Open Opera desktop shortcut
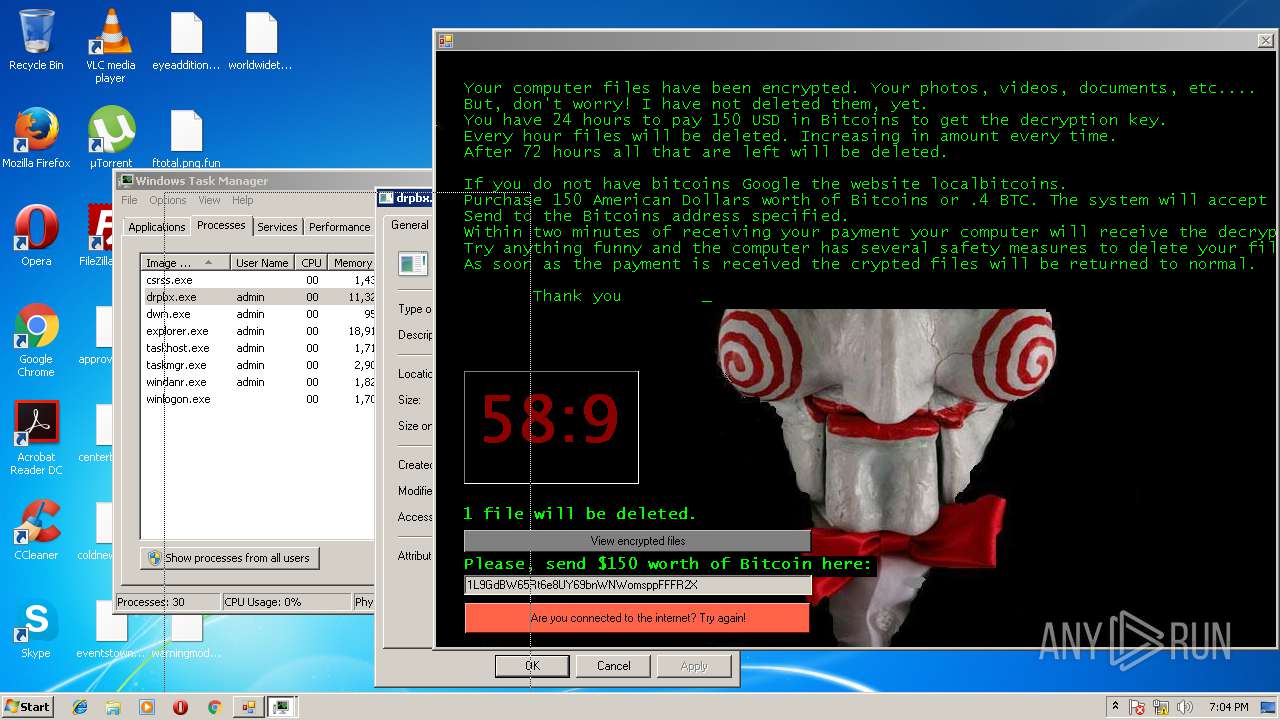1280x720 pixels. [x=36, y=235]
